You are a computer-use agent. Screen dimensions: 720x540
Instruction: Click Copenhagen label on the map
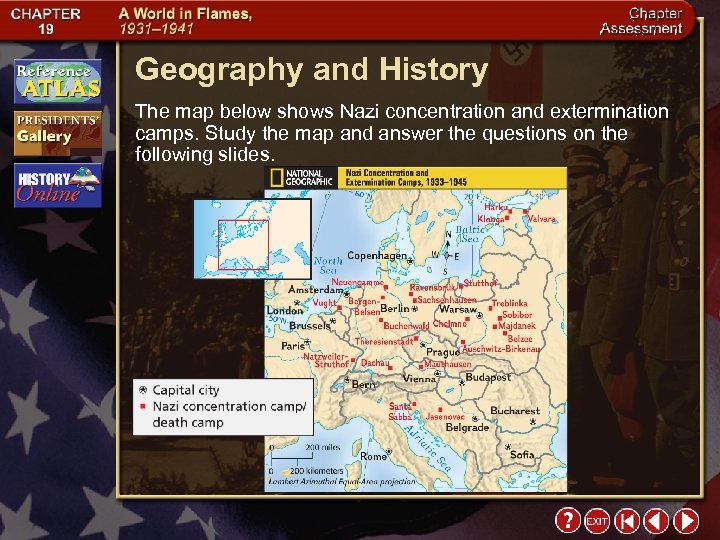coord(377,256)
